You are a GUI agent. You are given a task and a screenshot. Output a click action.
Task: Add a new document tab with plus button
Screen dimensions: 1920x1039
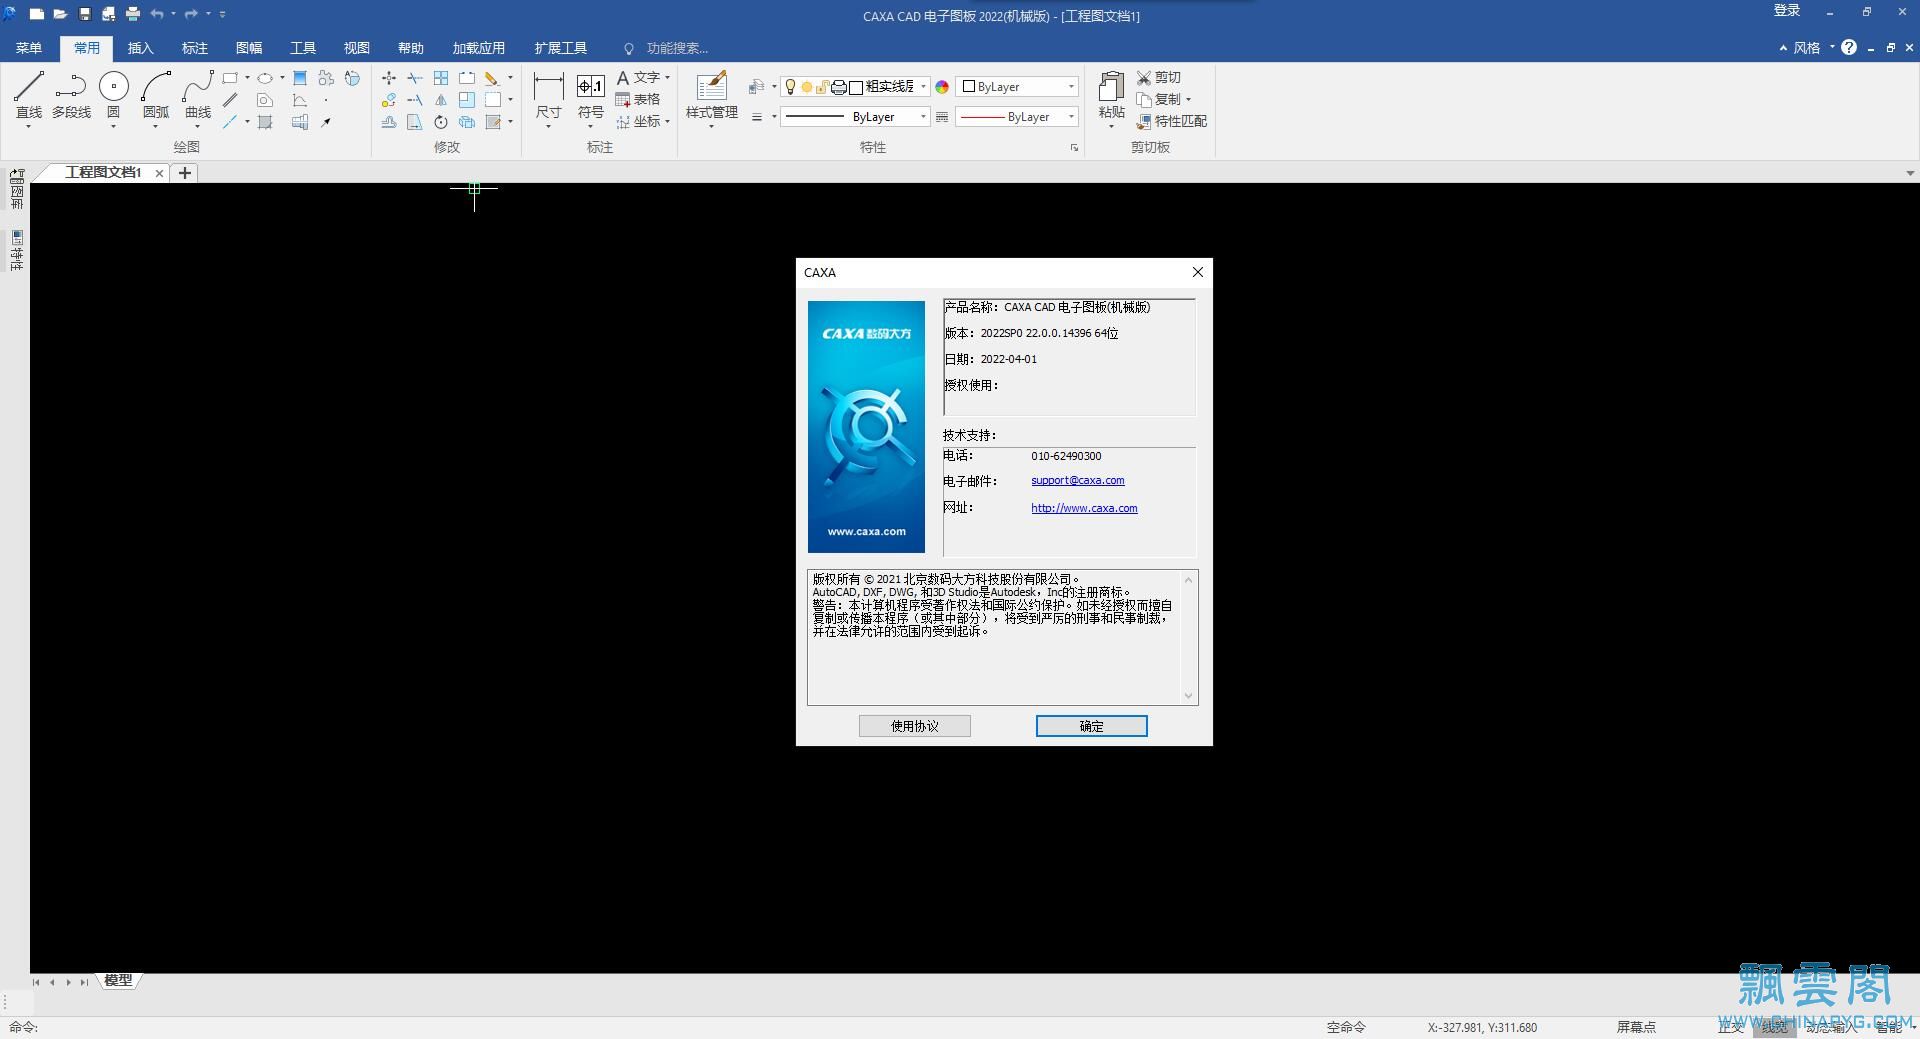(185, 173)
